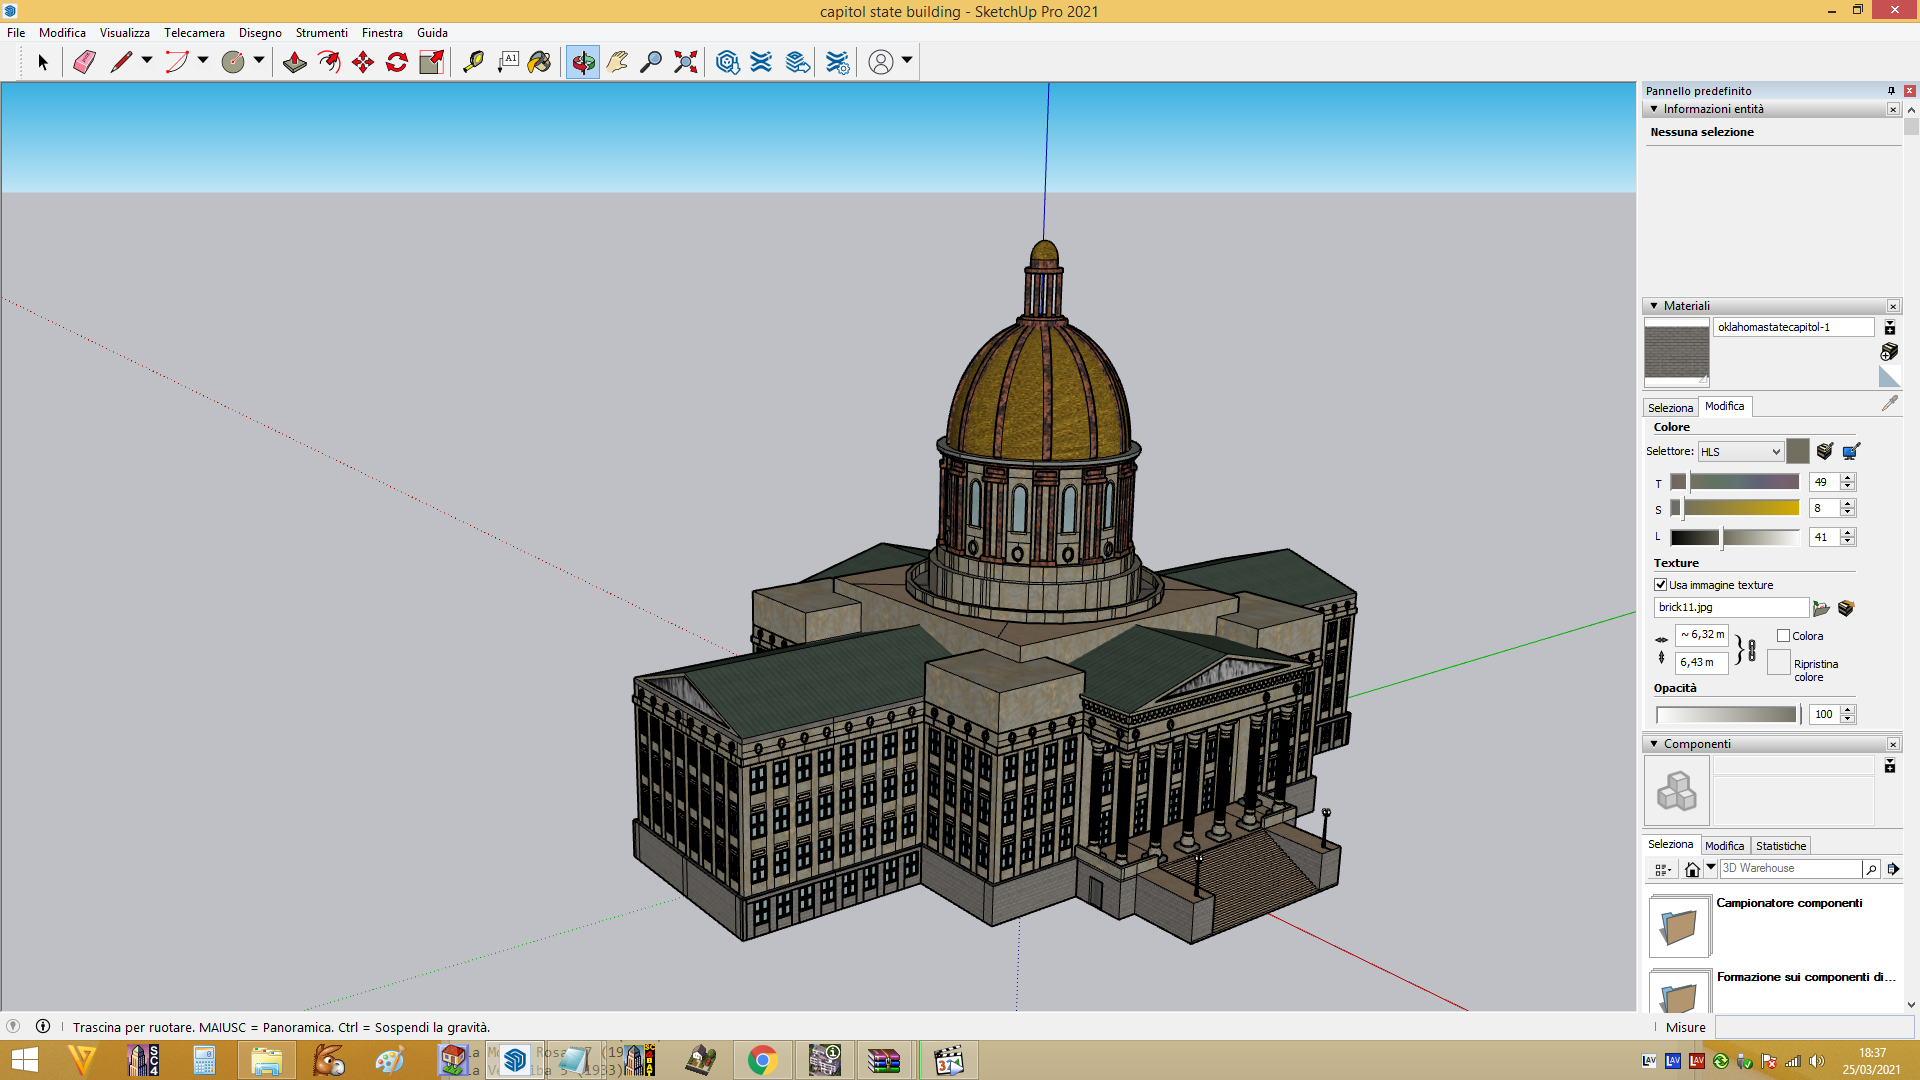Open 3D Warehouse from toolbar
The height and width of the screenshot is (1080, 1920).
coord(727,62)
